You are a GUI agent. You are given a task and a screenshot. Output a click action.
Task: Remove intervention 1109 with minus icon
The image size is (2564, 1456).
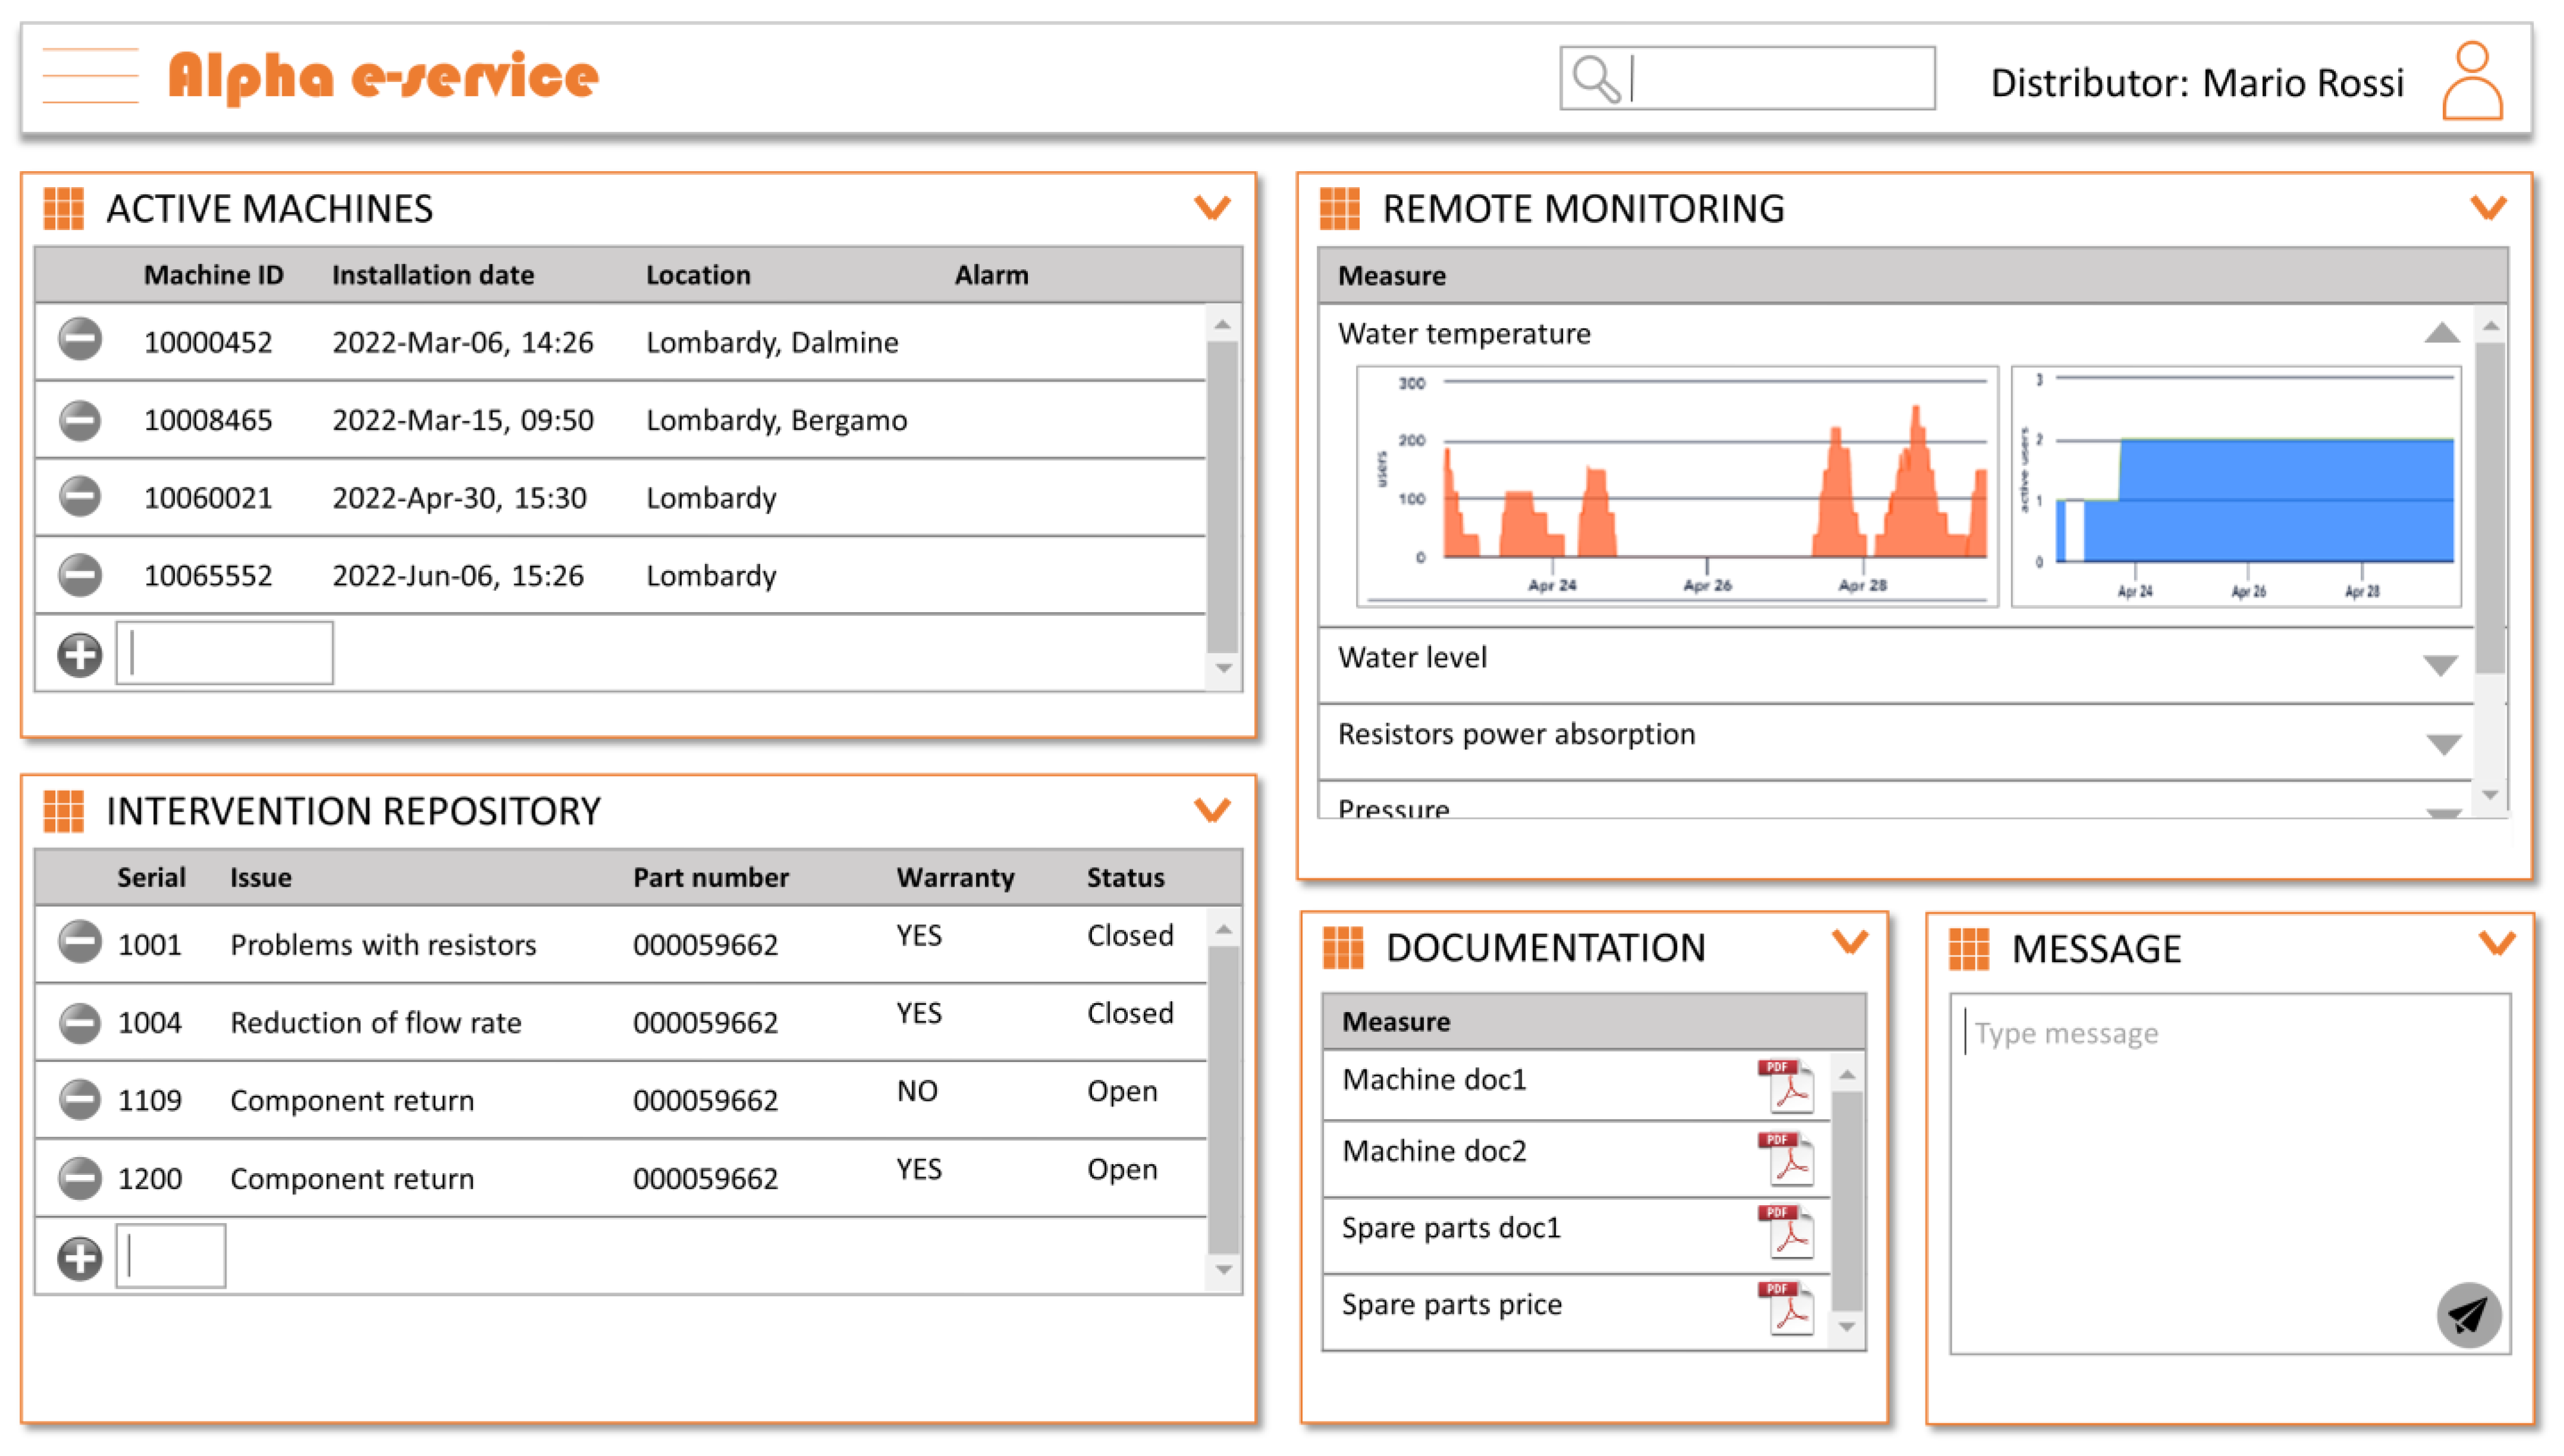pyautogui.click(x=80, y=1100)
